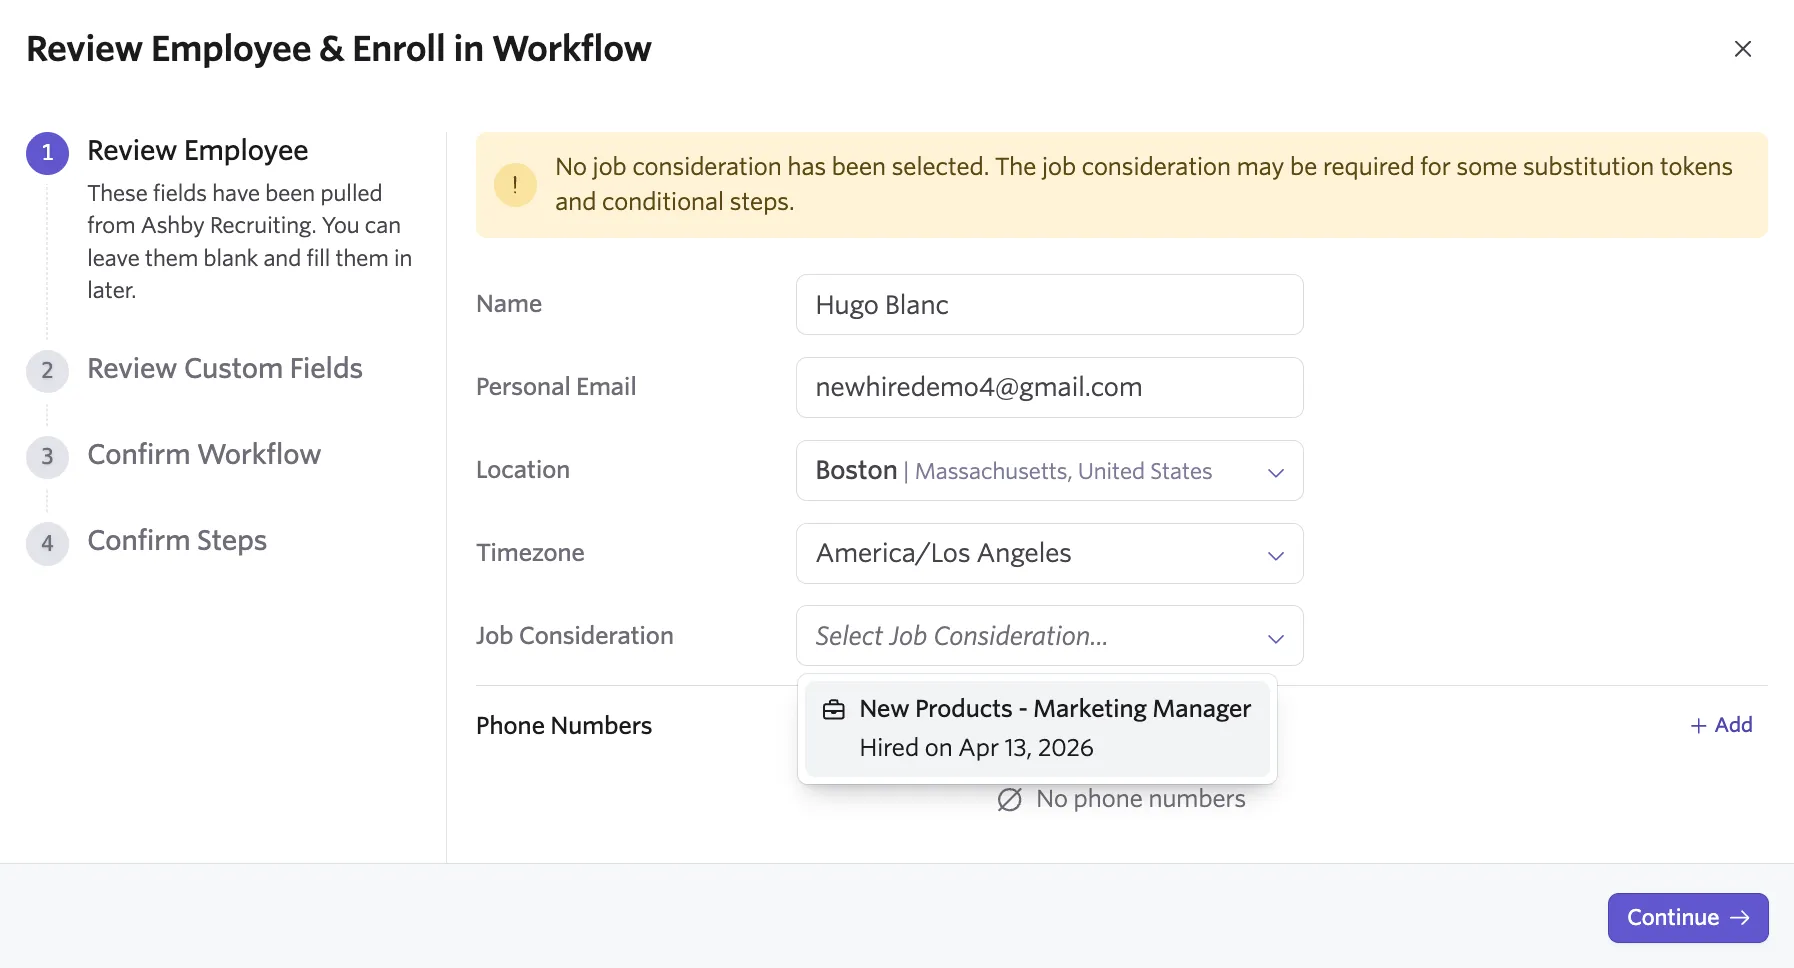
Task: Click the Personal Email label
Action: click(556, 387)
